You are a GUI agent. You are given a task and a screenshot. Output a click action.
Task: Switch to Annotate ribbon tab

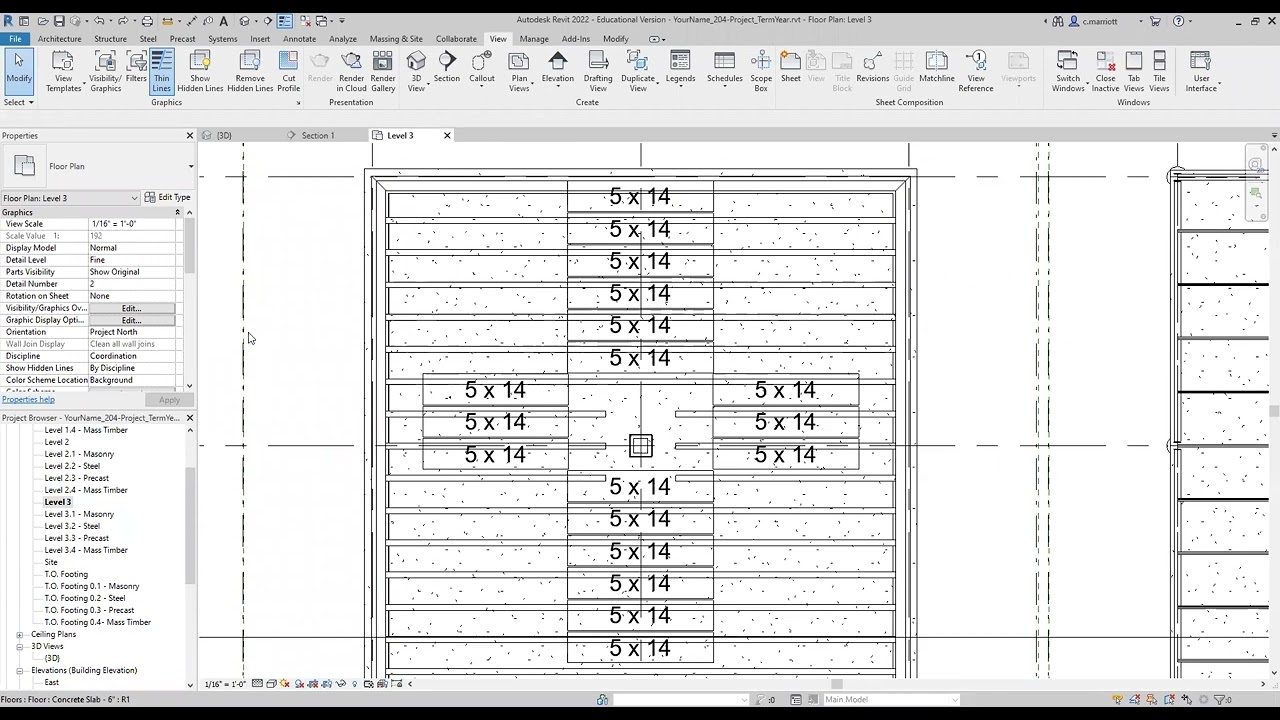coord(299,39)
